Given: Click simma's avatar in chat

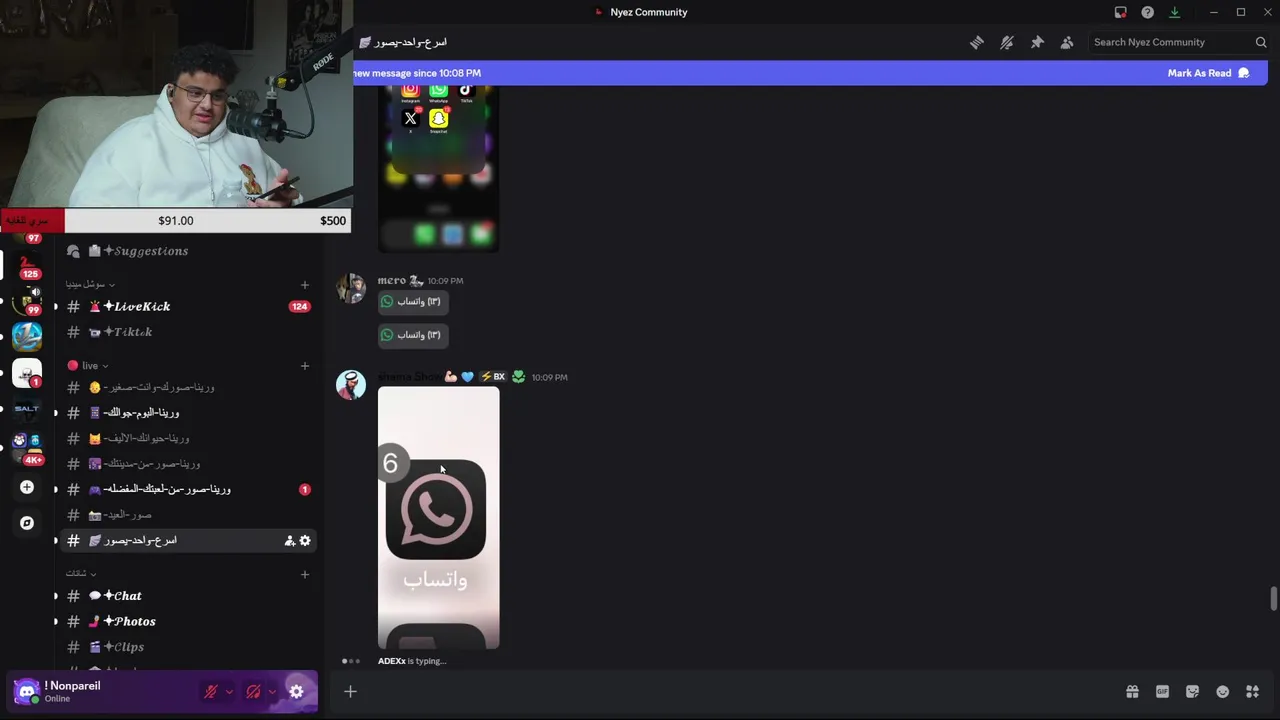Looking at the screenshot, I should pos(351,385).
